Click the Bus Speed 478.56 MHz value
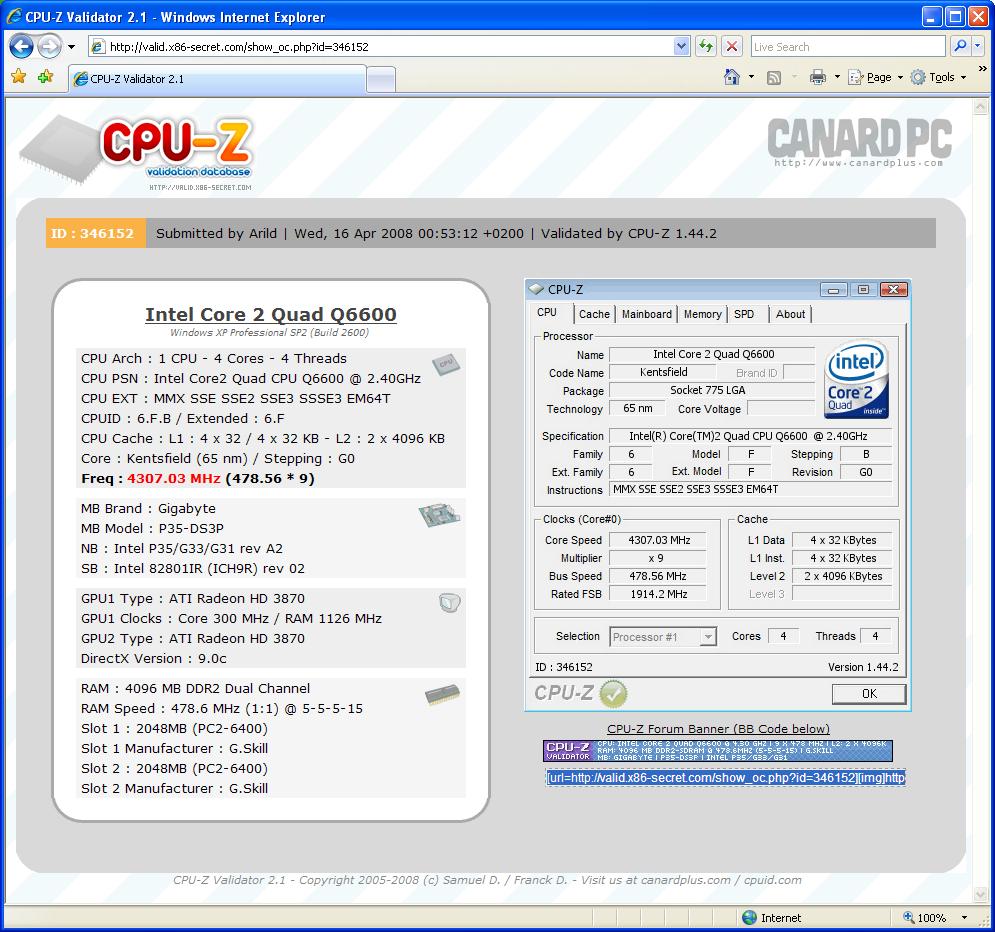995x932 pixels. point(657,576)
